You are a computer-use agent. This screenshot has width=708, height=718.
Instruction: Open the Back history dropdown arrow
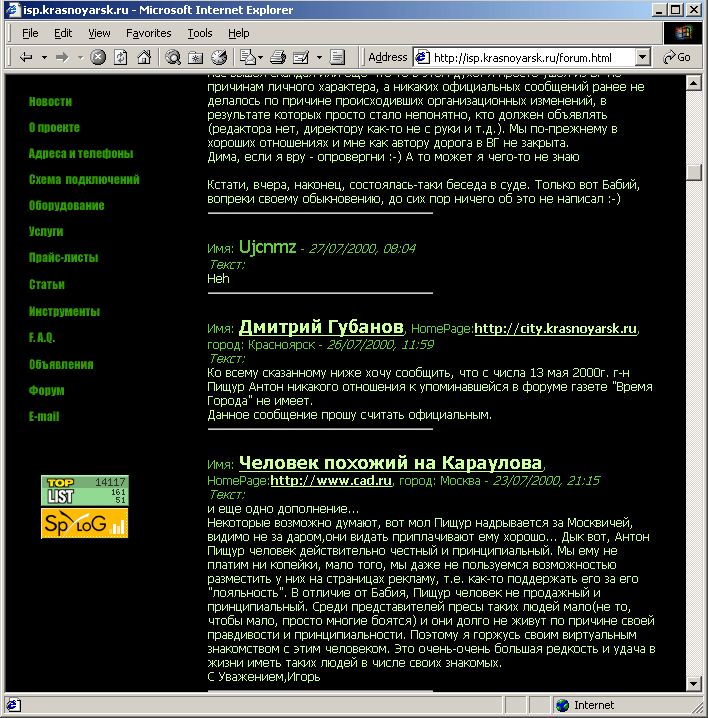tap(44, 58)
